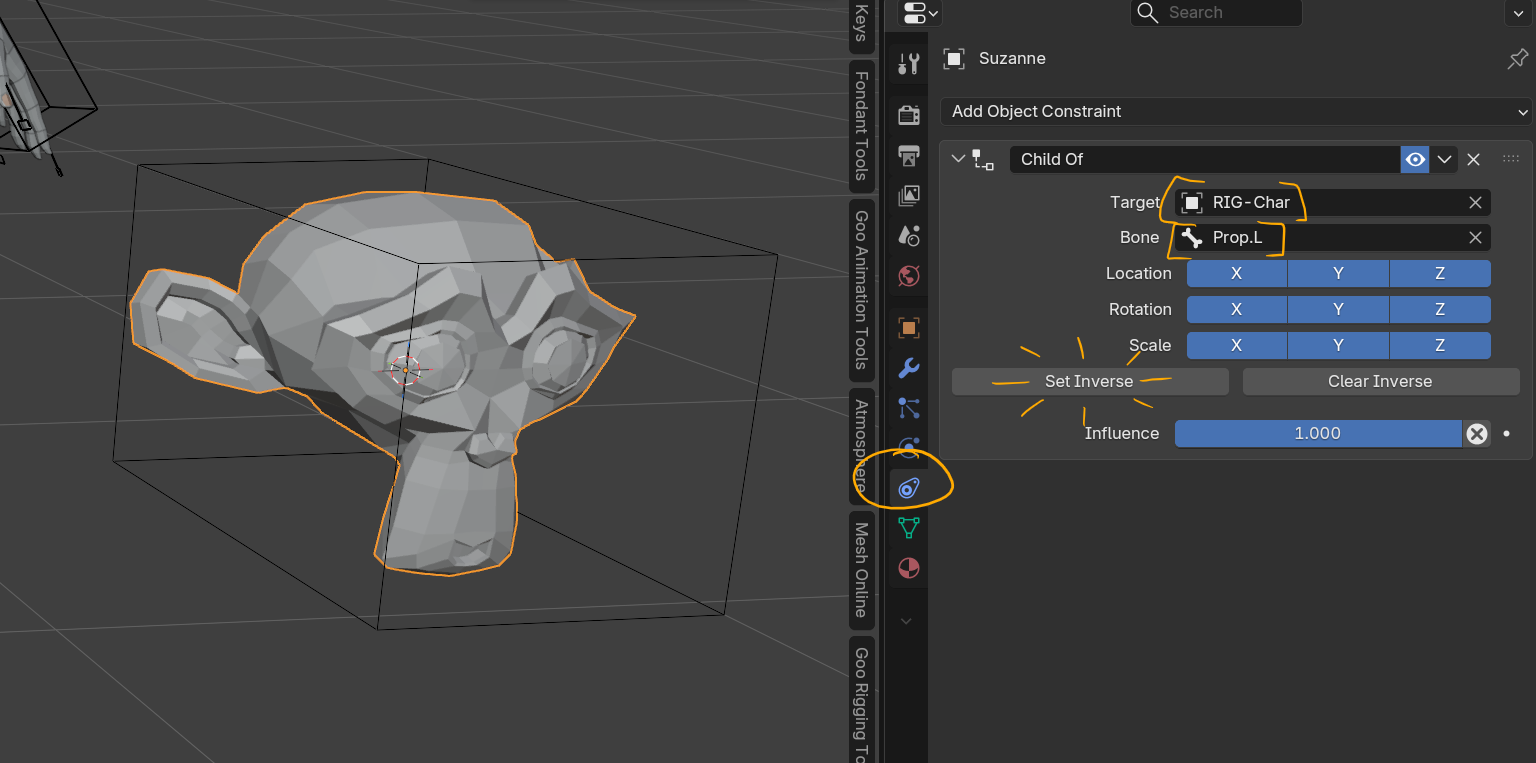
Task: Clear the Prop.L bone field
Action: tap(1475, 238)
